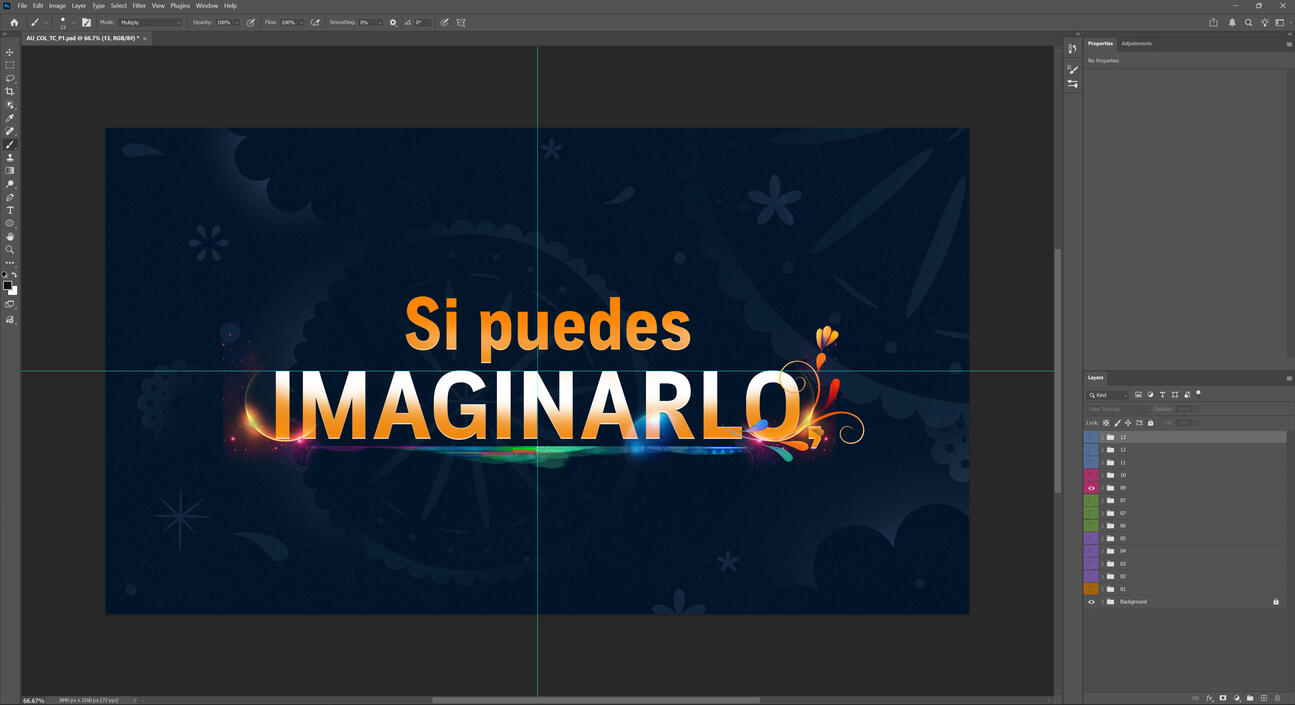Select the Move tool
The width and height of the screenshot is (1295, 705).
pos(10,52)
